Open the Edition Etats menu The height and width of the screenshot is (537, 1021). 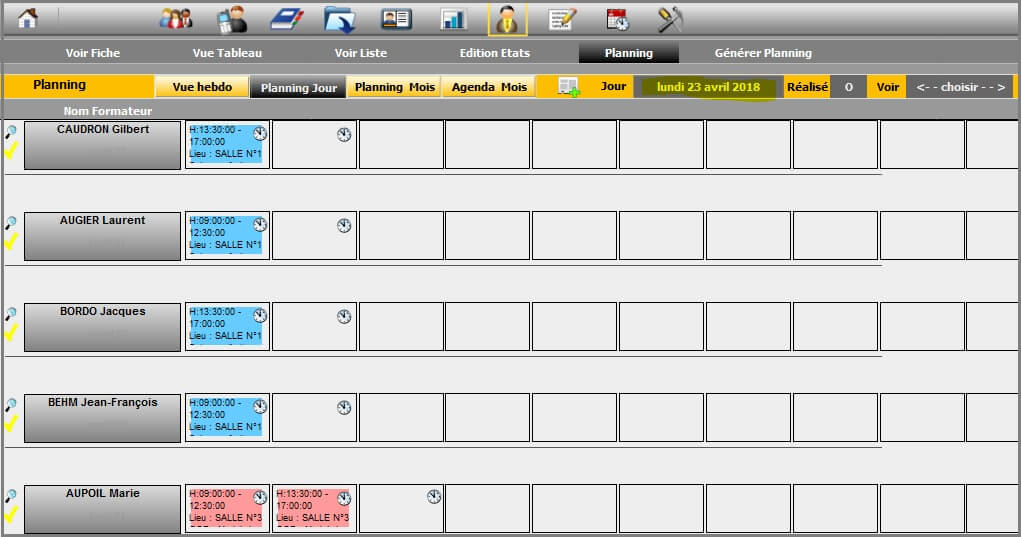[495, 53]
